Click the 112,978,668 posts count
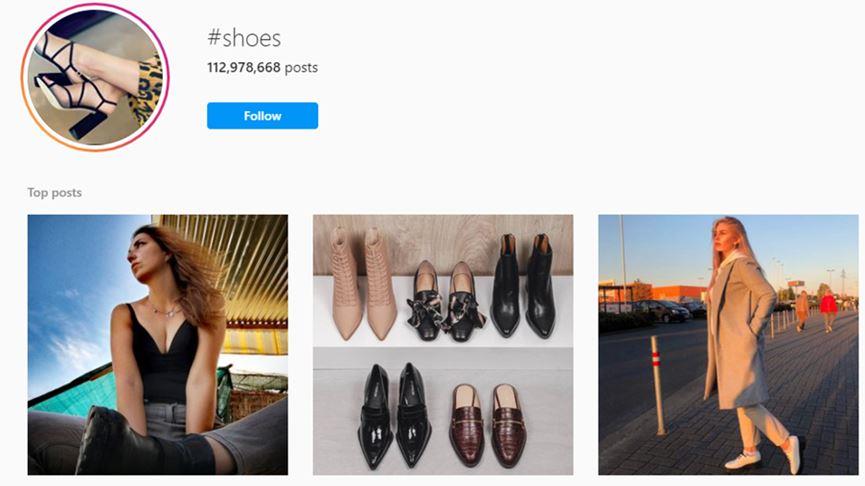This screenshot has height=486, width=865. point(262,68)
